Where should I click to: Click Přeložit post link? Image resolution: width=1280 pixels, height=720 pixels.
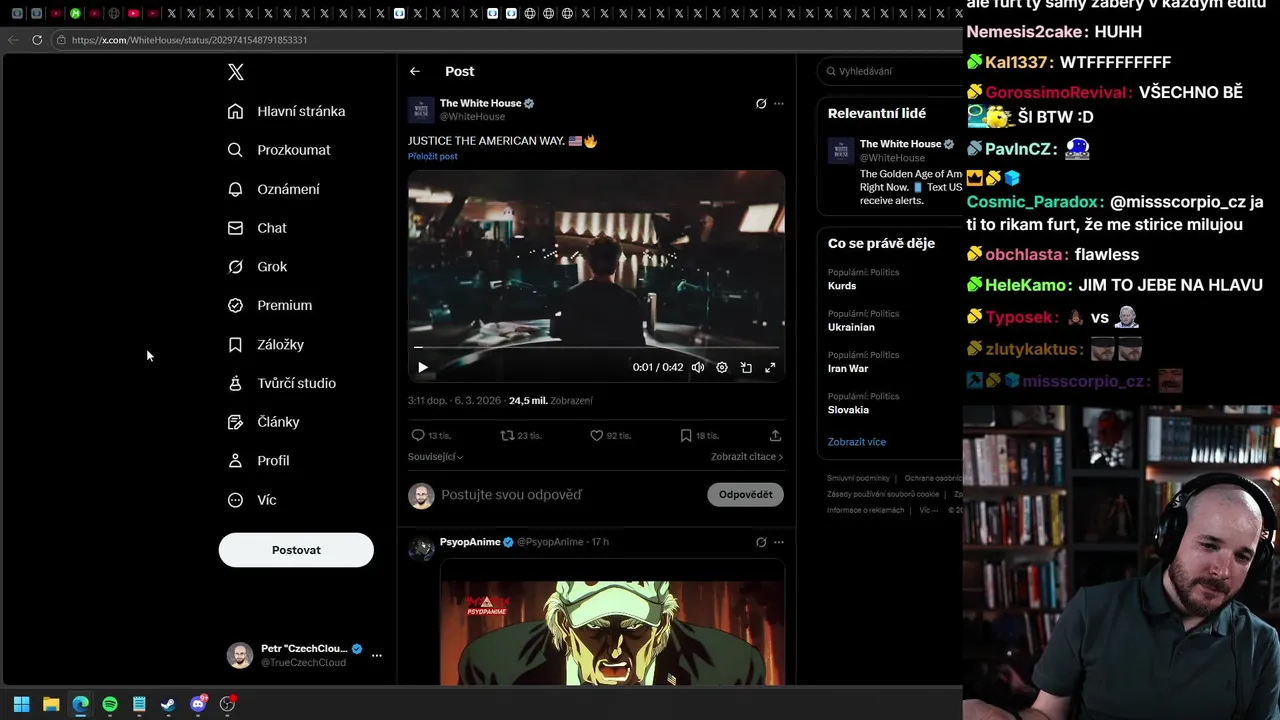click(x=433, y=156)
